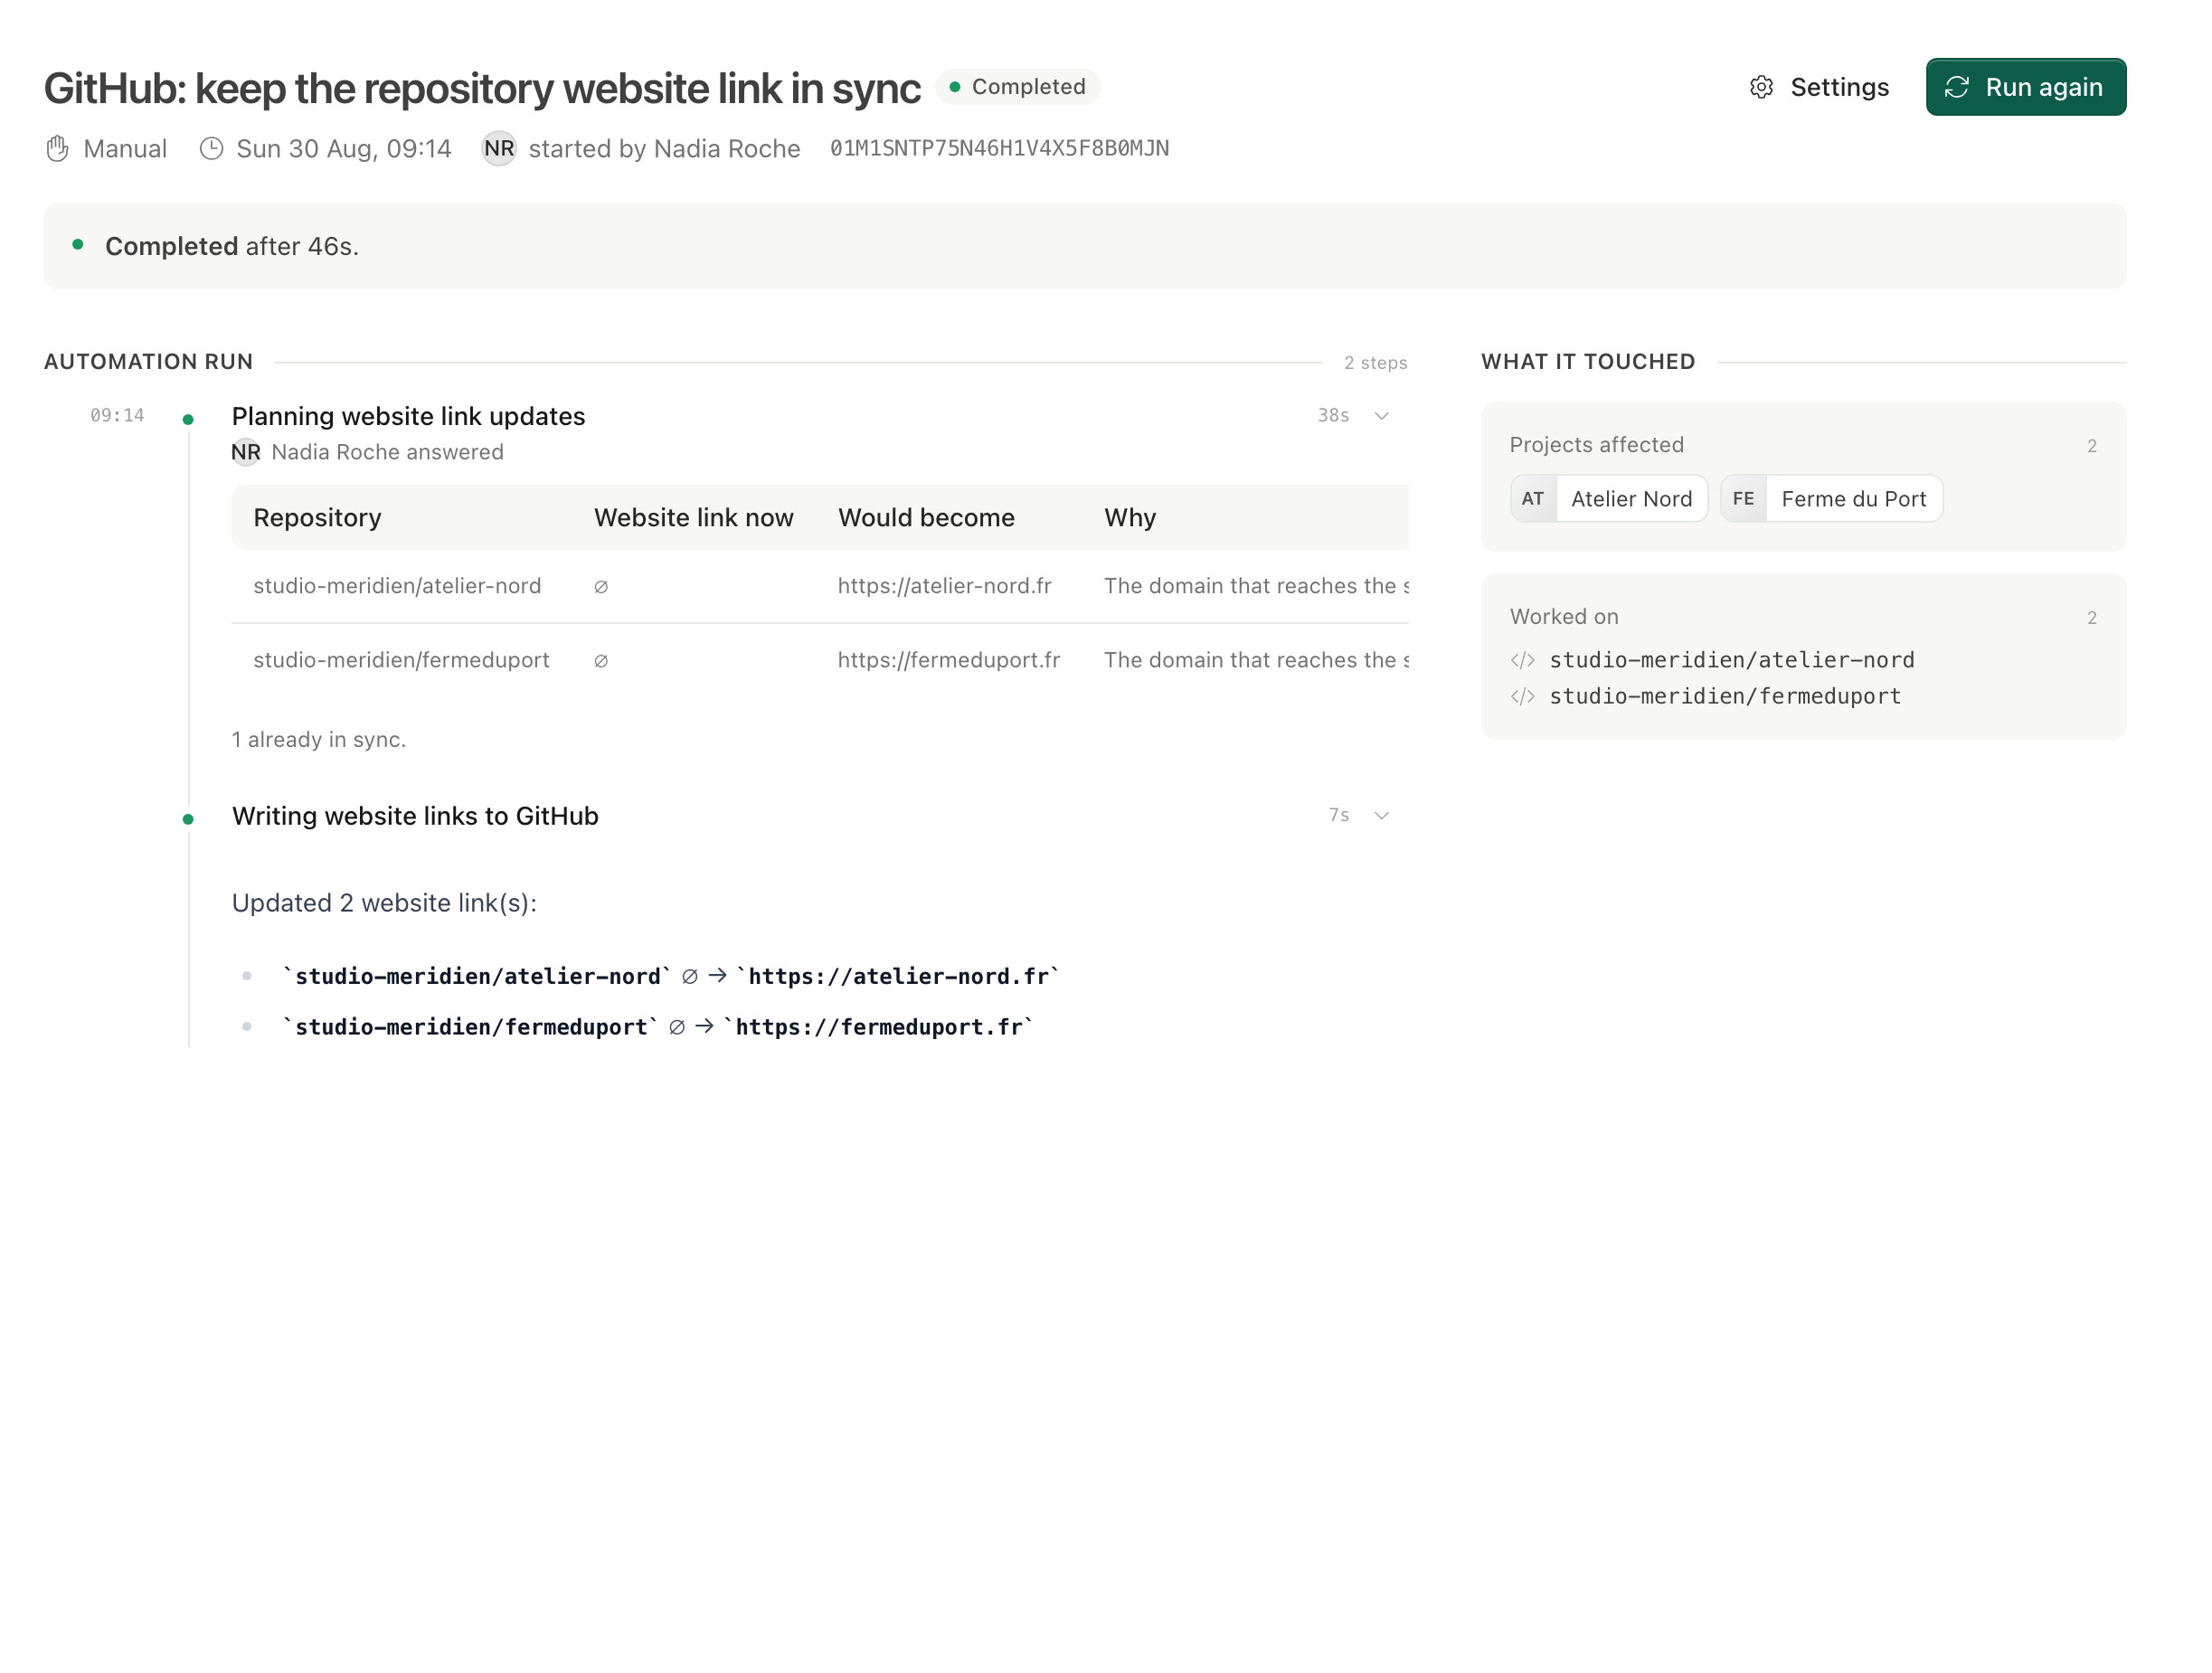Click the Projects affected label

pyautogui.click(x=1596, y=445)
